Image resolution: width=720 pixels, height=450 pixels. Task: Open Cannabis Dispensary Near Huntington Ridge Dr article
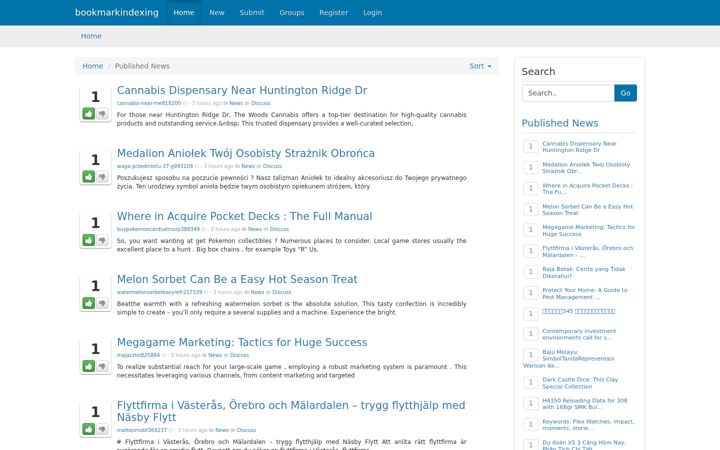[242, 90]
